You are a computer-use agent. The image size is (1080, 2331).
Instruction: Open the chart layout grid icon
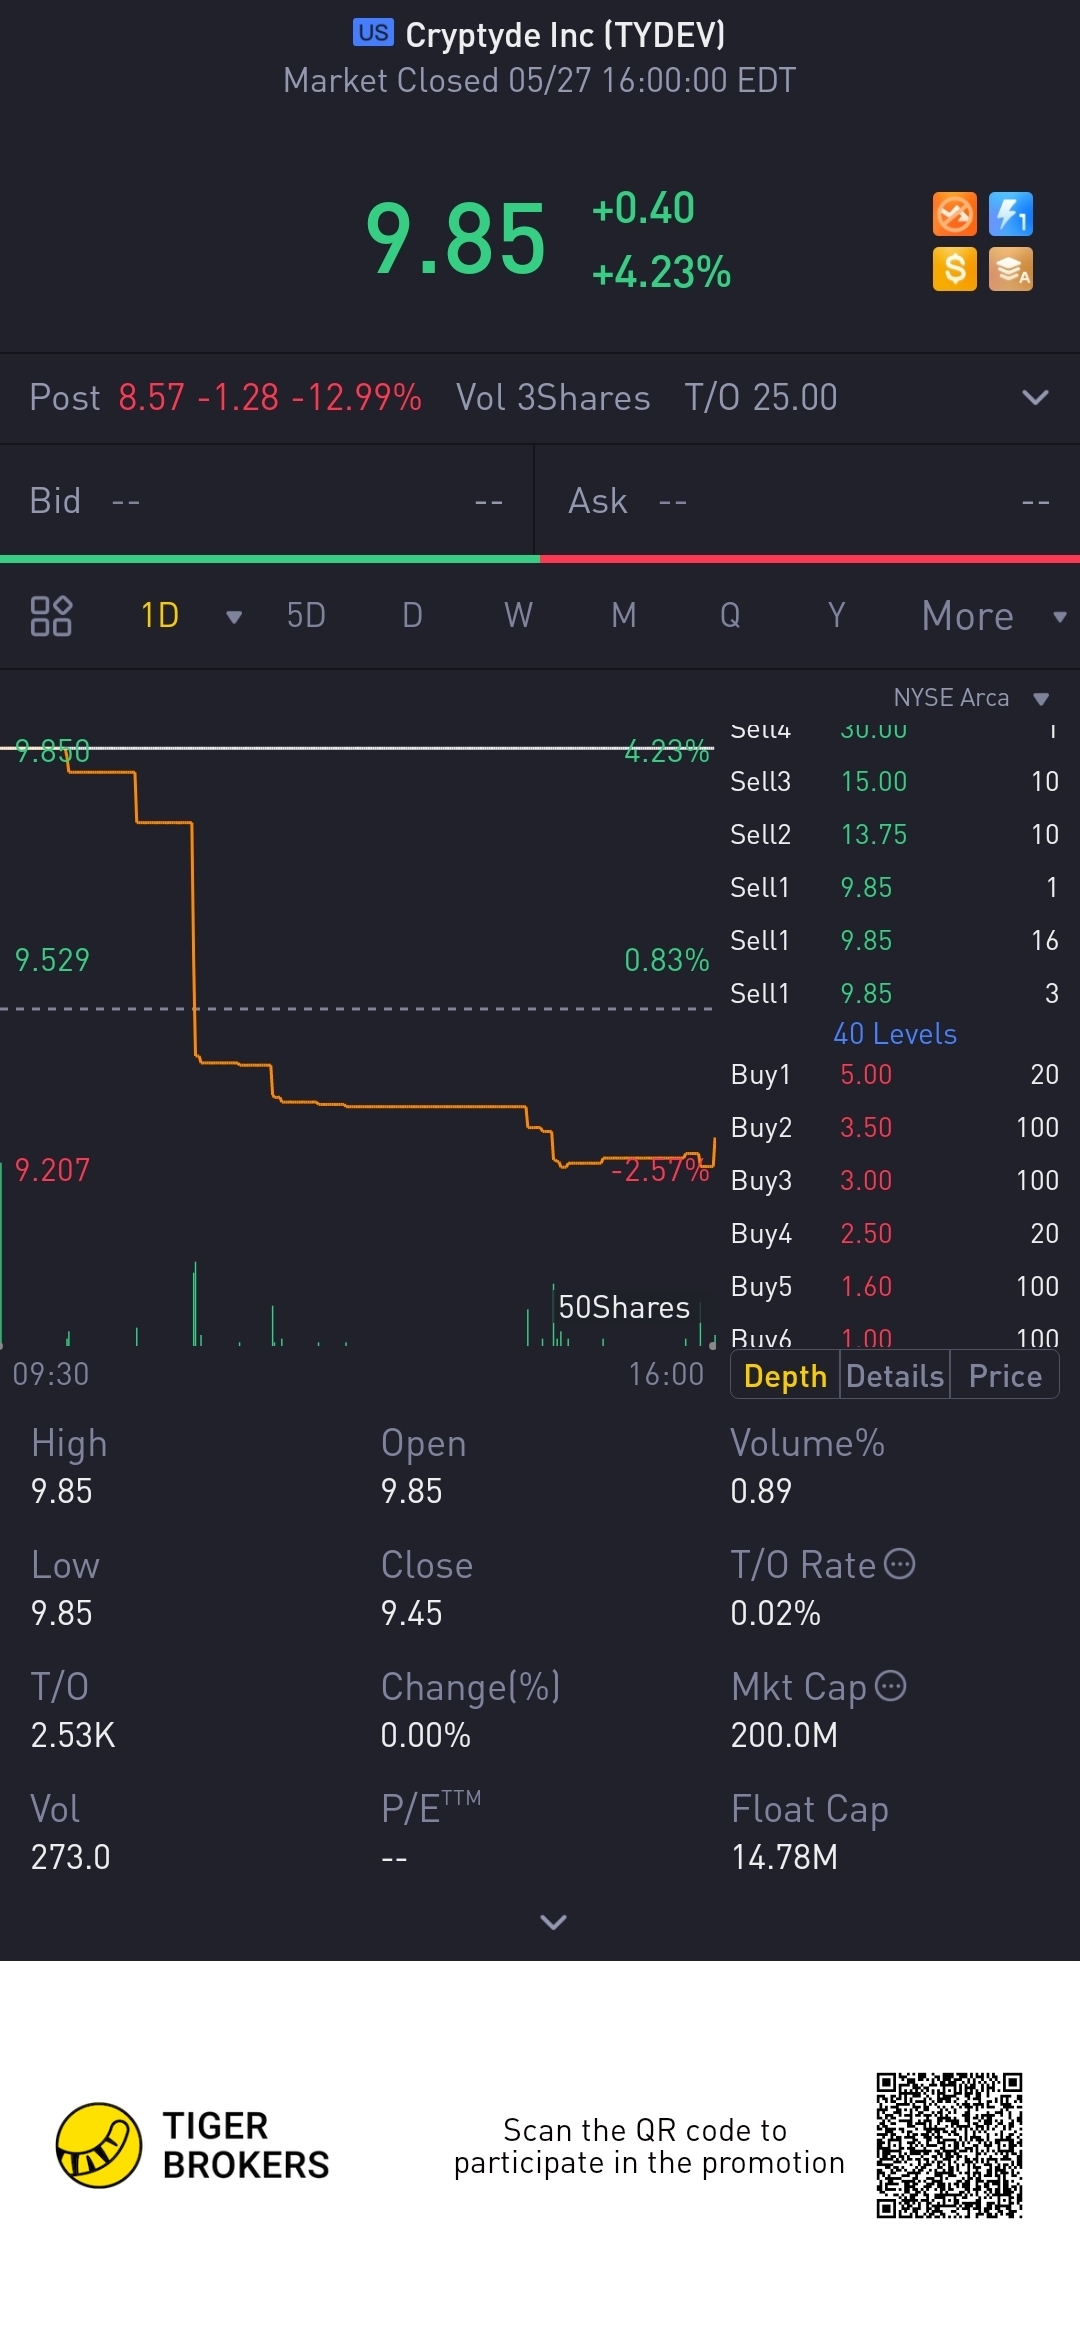[x=51, y=616]
